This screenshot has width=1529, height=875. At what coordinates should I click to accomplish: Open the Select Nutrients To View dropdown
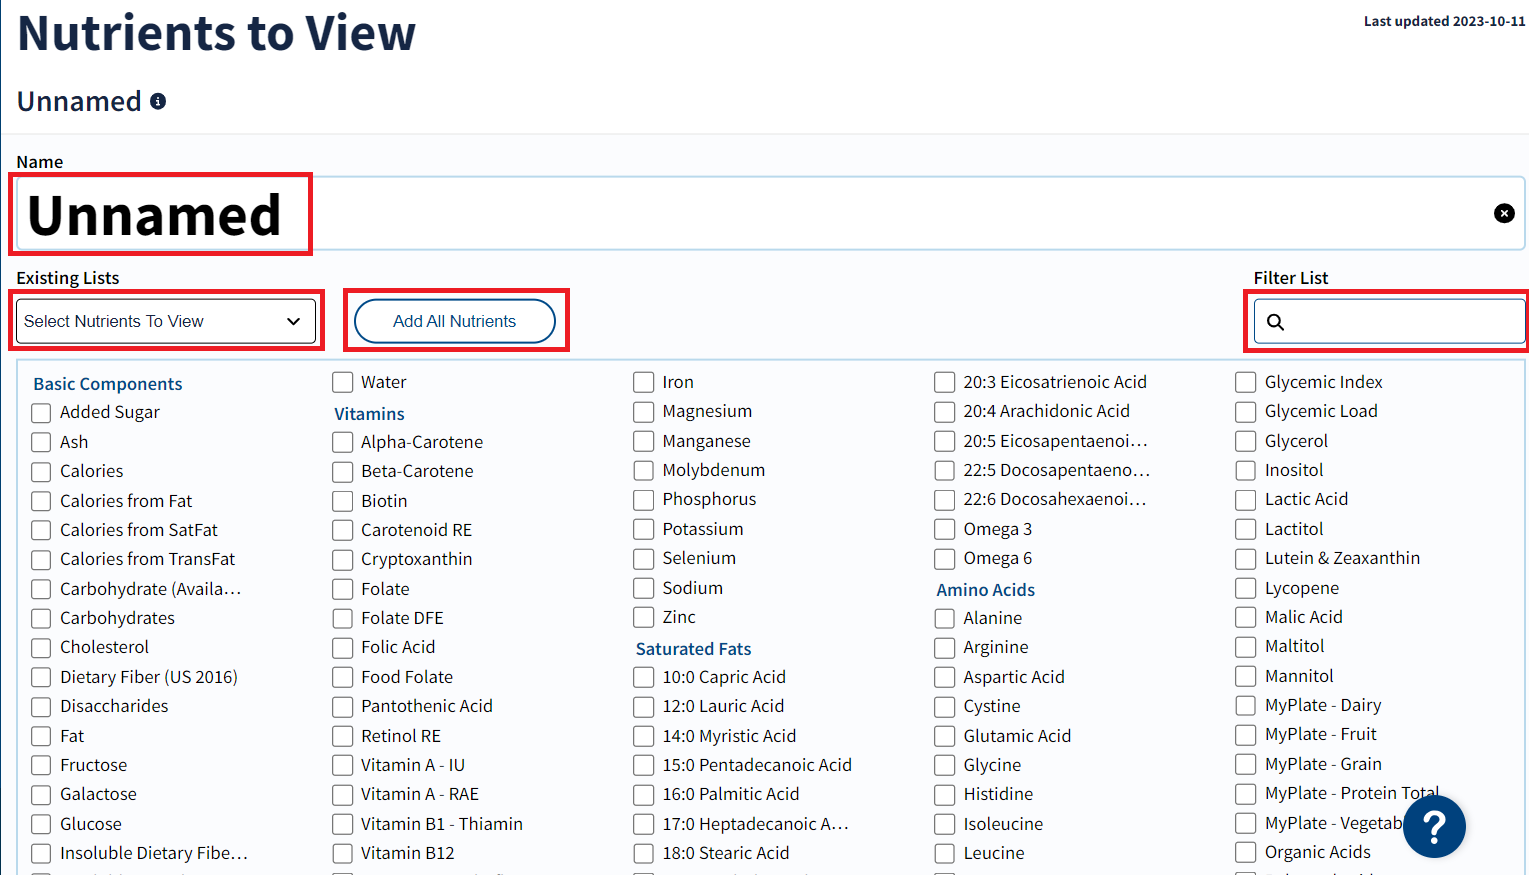click(165, 321)
